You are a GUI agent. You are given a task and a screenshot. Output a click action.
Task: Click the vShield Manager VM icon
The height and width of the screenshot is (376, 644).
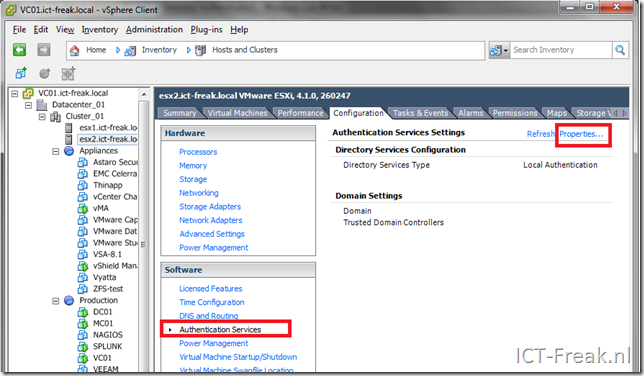(83, 266)
